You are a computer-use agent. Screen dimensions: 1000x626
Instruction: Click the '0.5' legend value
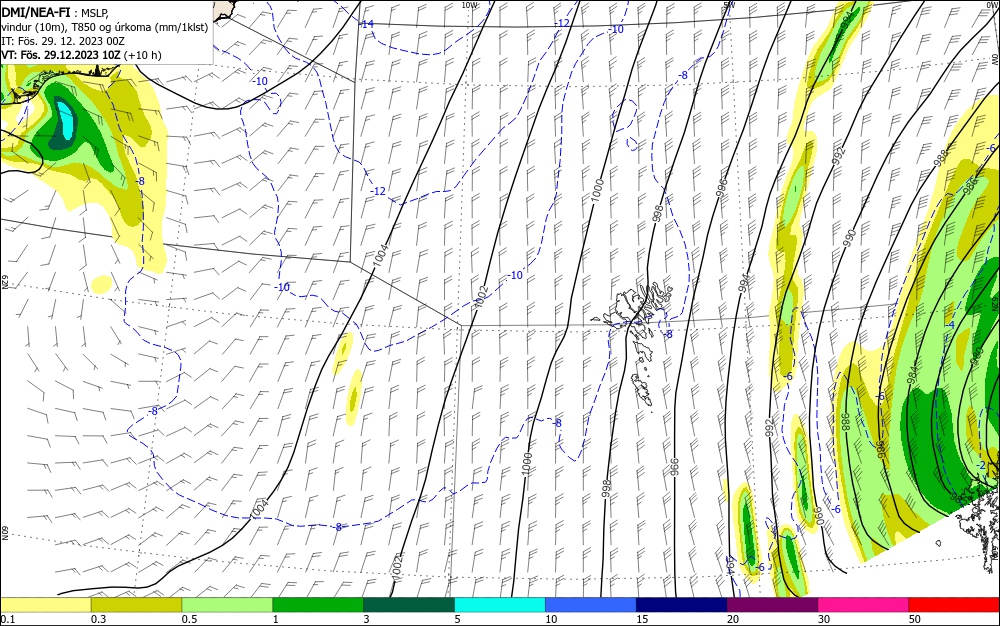coord(189,619)
